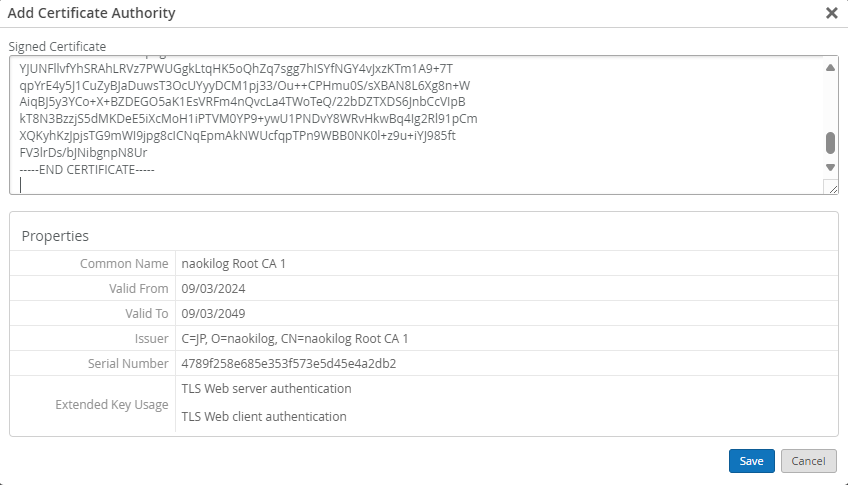Click the Valid To date 09/03/2049

(x=213, y=313)
